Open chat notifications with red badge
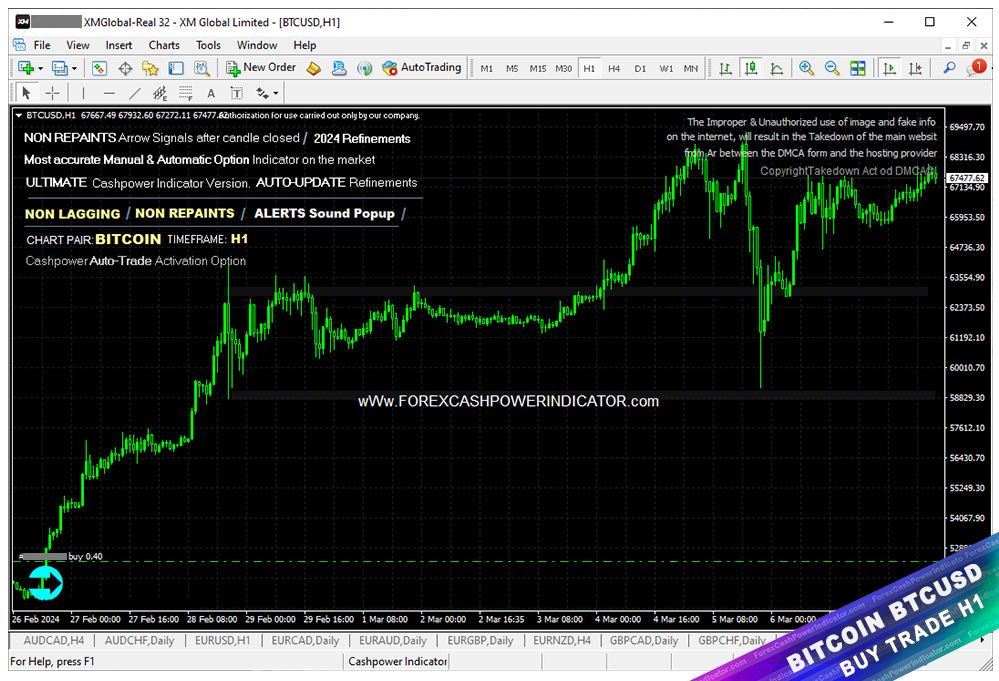999x681 pixels. pos(975,67)
